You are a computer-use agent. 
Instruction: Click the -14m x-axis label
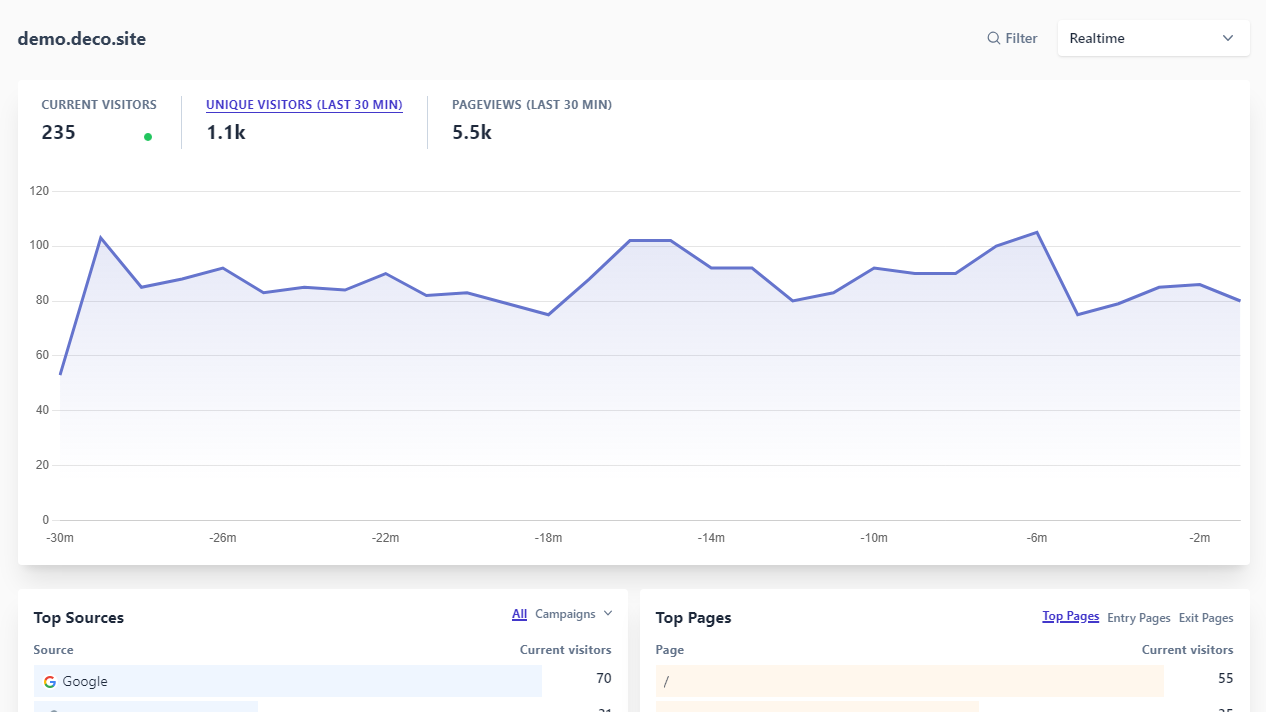(711, 538)
